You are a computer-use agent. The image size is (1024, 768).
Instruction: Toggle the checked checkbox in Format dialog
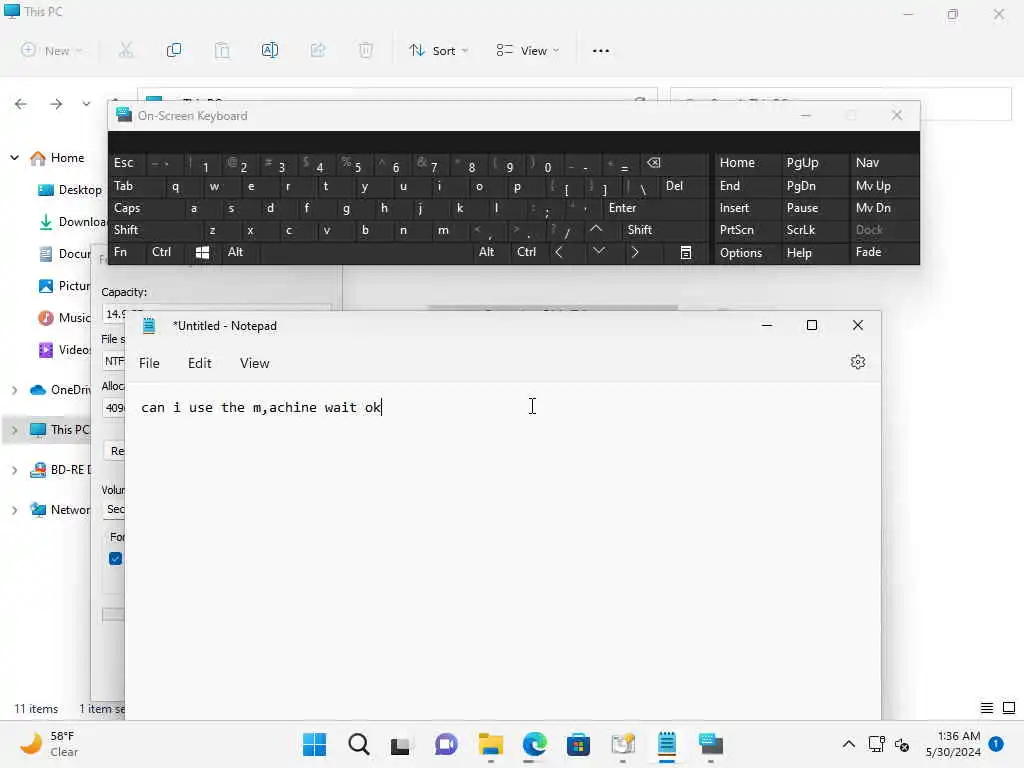(116, 559)
